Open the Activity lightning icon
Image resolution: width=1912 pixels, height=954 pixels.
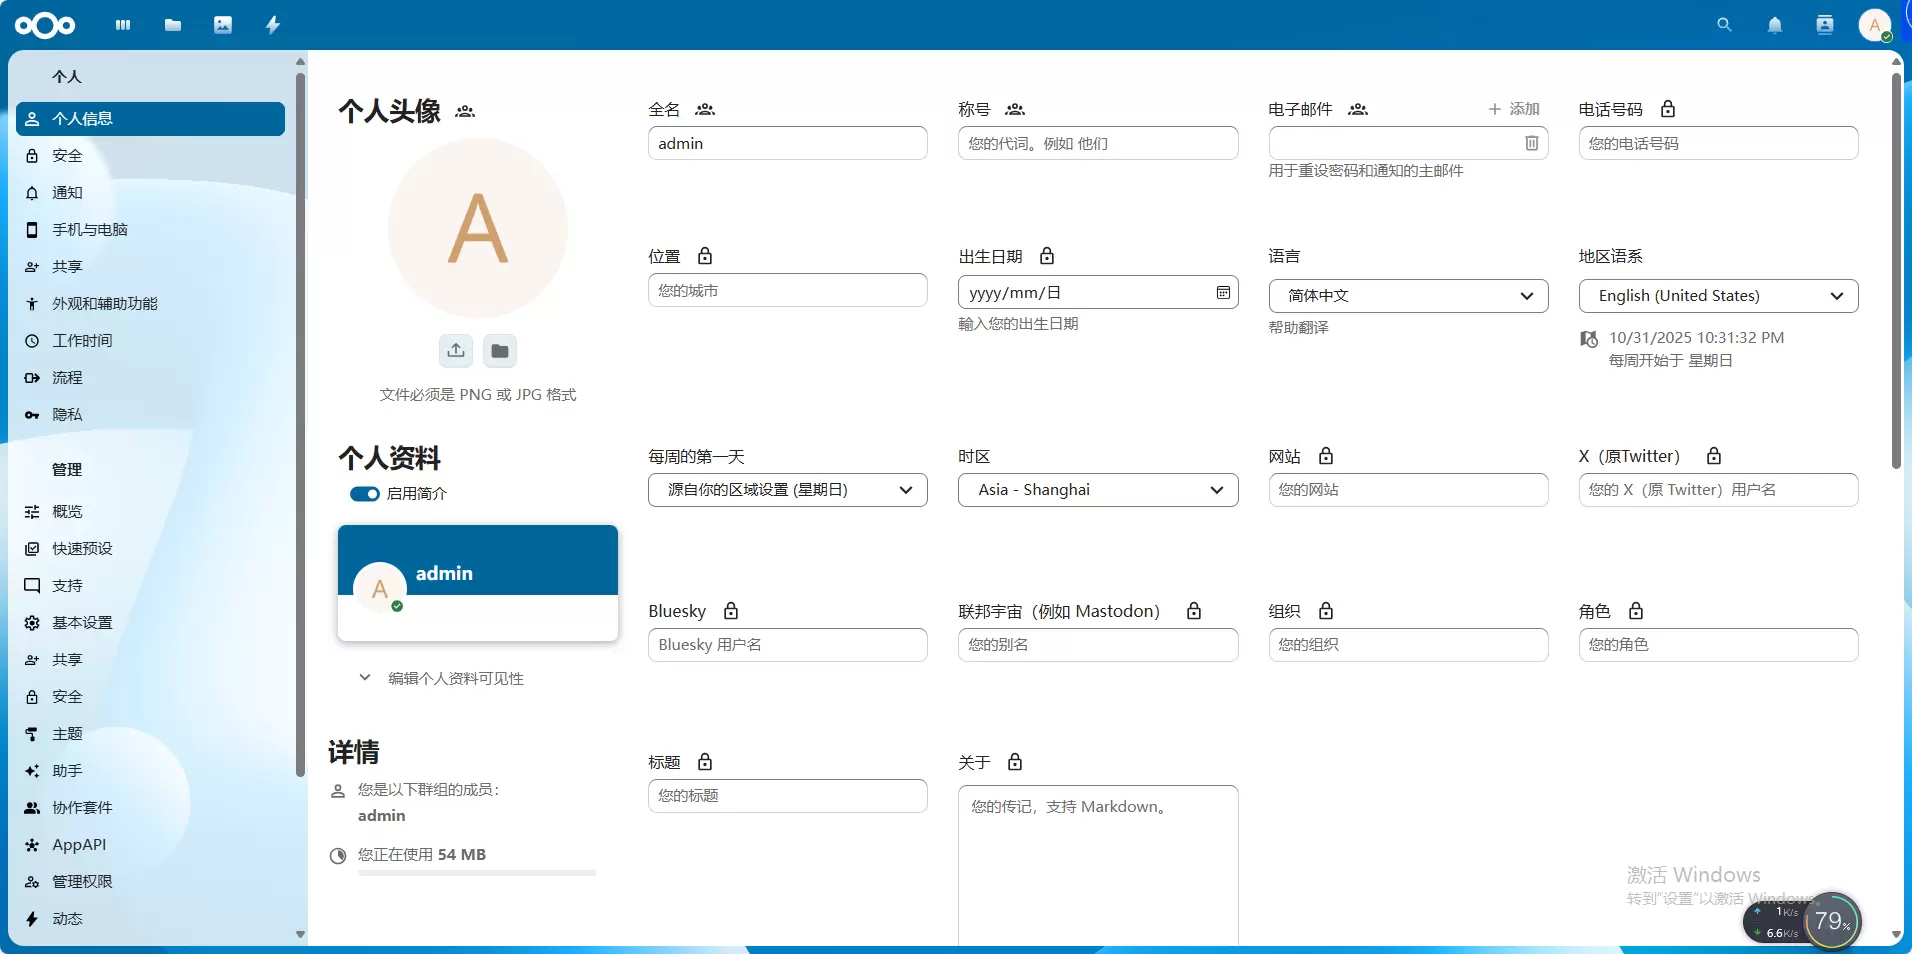pos(273,25)
